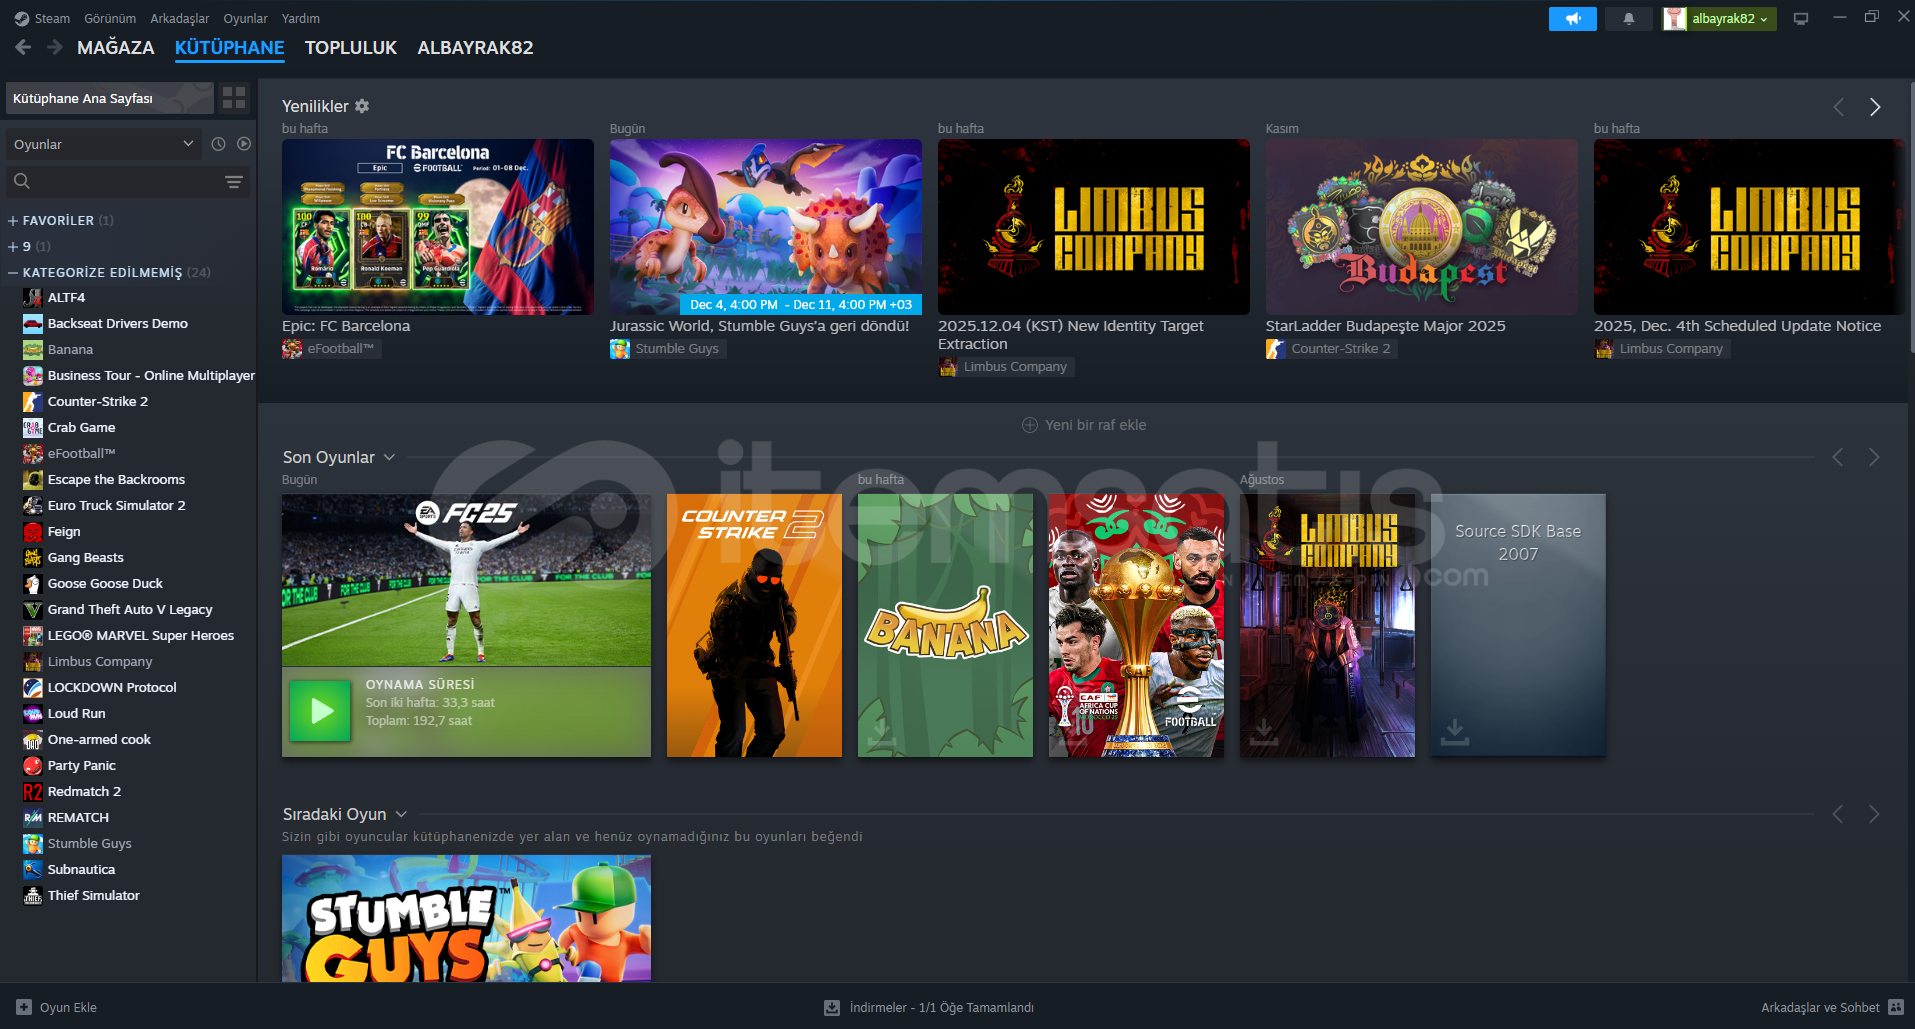Filter by ready-to-play games icon
1915x1029 pixels.
point(244,144)
